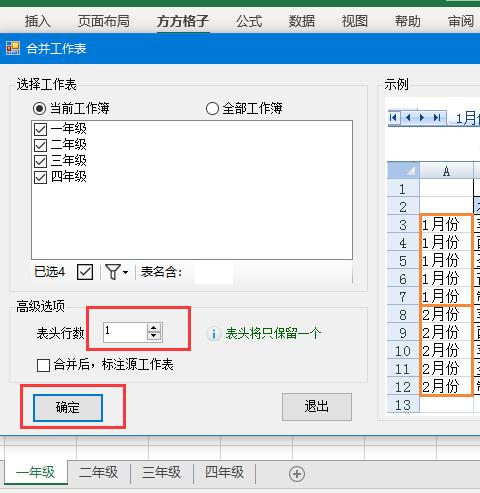Click the last-sheet navigation arrow in 示例
The image size is (480, 493).
pos(437,118)
